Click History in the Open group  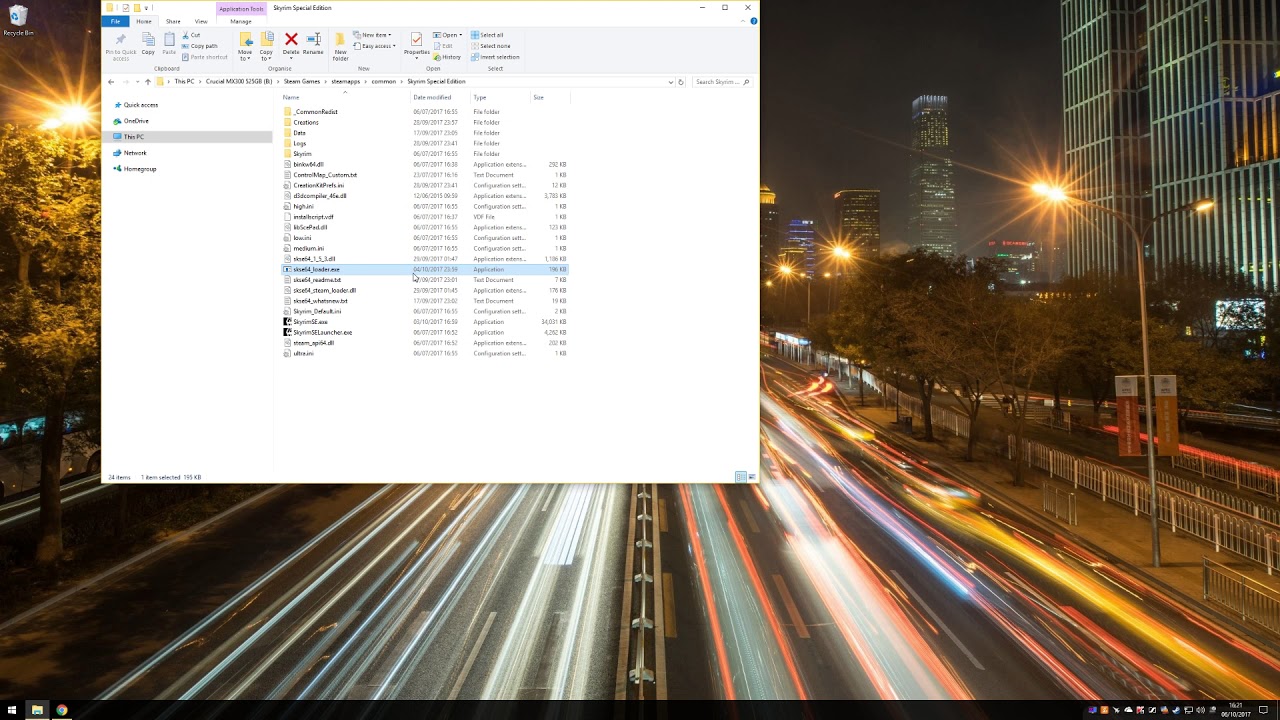pos(447,57)
